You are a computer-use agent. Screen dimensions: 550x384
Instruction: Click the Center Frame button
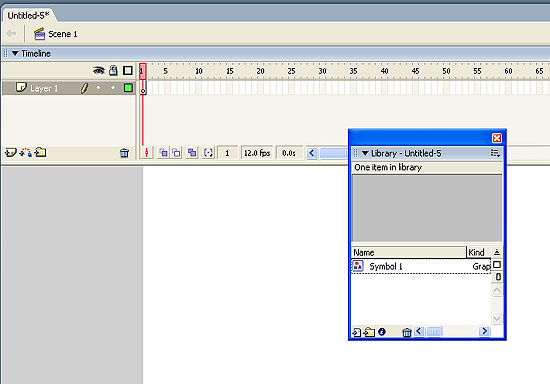point(147,153)
